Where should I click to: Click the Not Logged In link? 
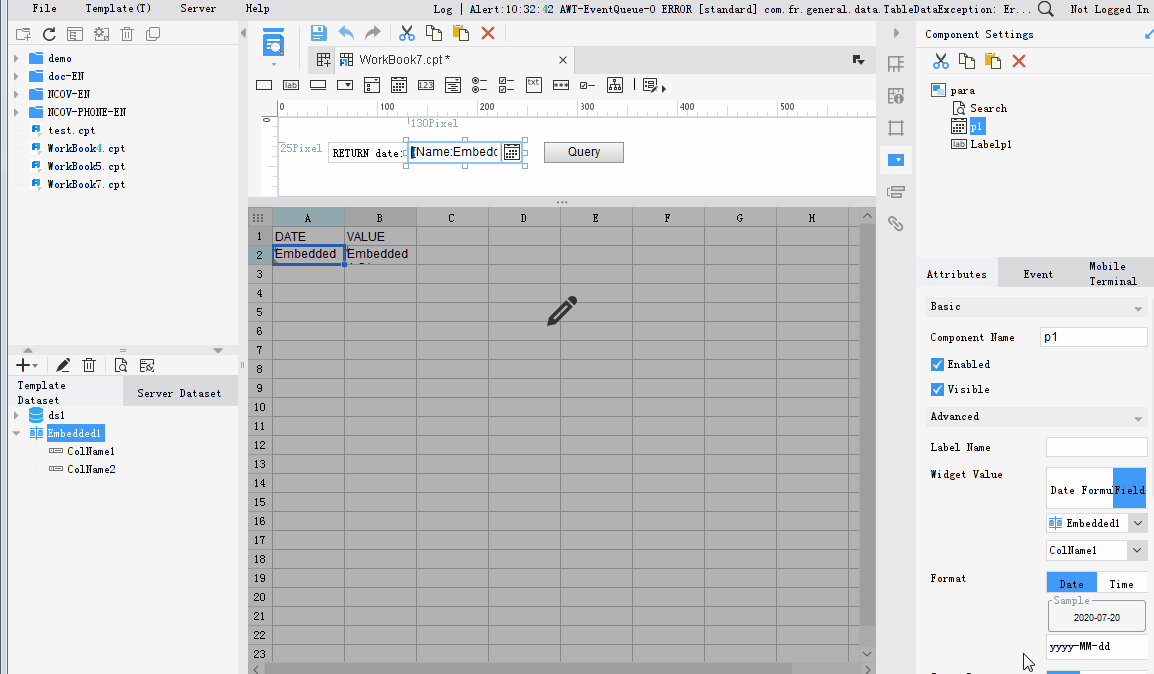tap(1109, 9)
